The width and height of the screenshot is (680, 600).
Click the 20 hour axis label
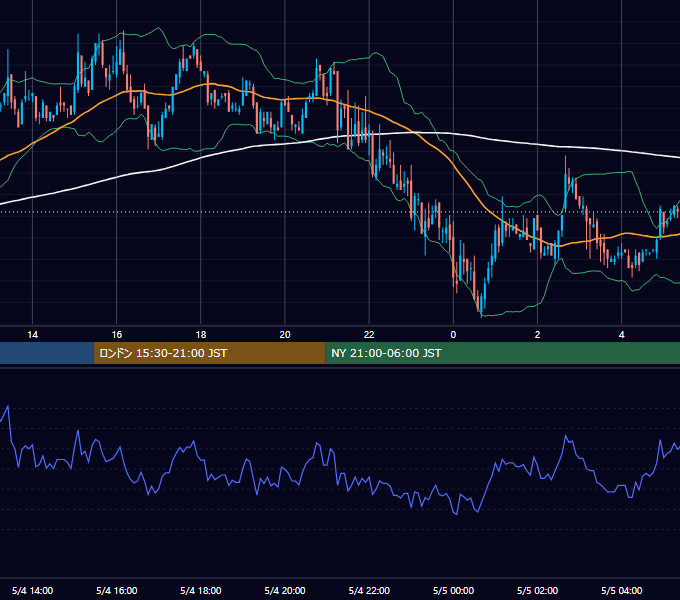click(x=285, y=335)
